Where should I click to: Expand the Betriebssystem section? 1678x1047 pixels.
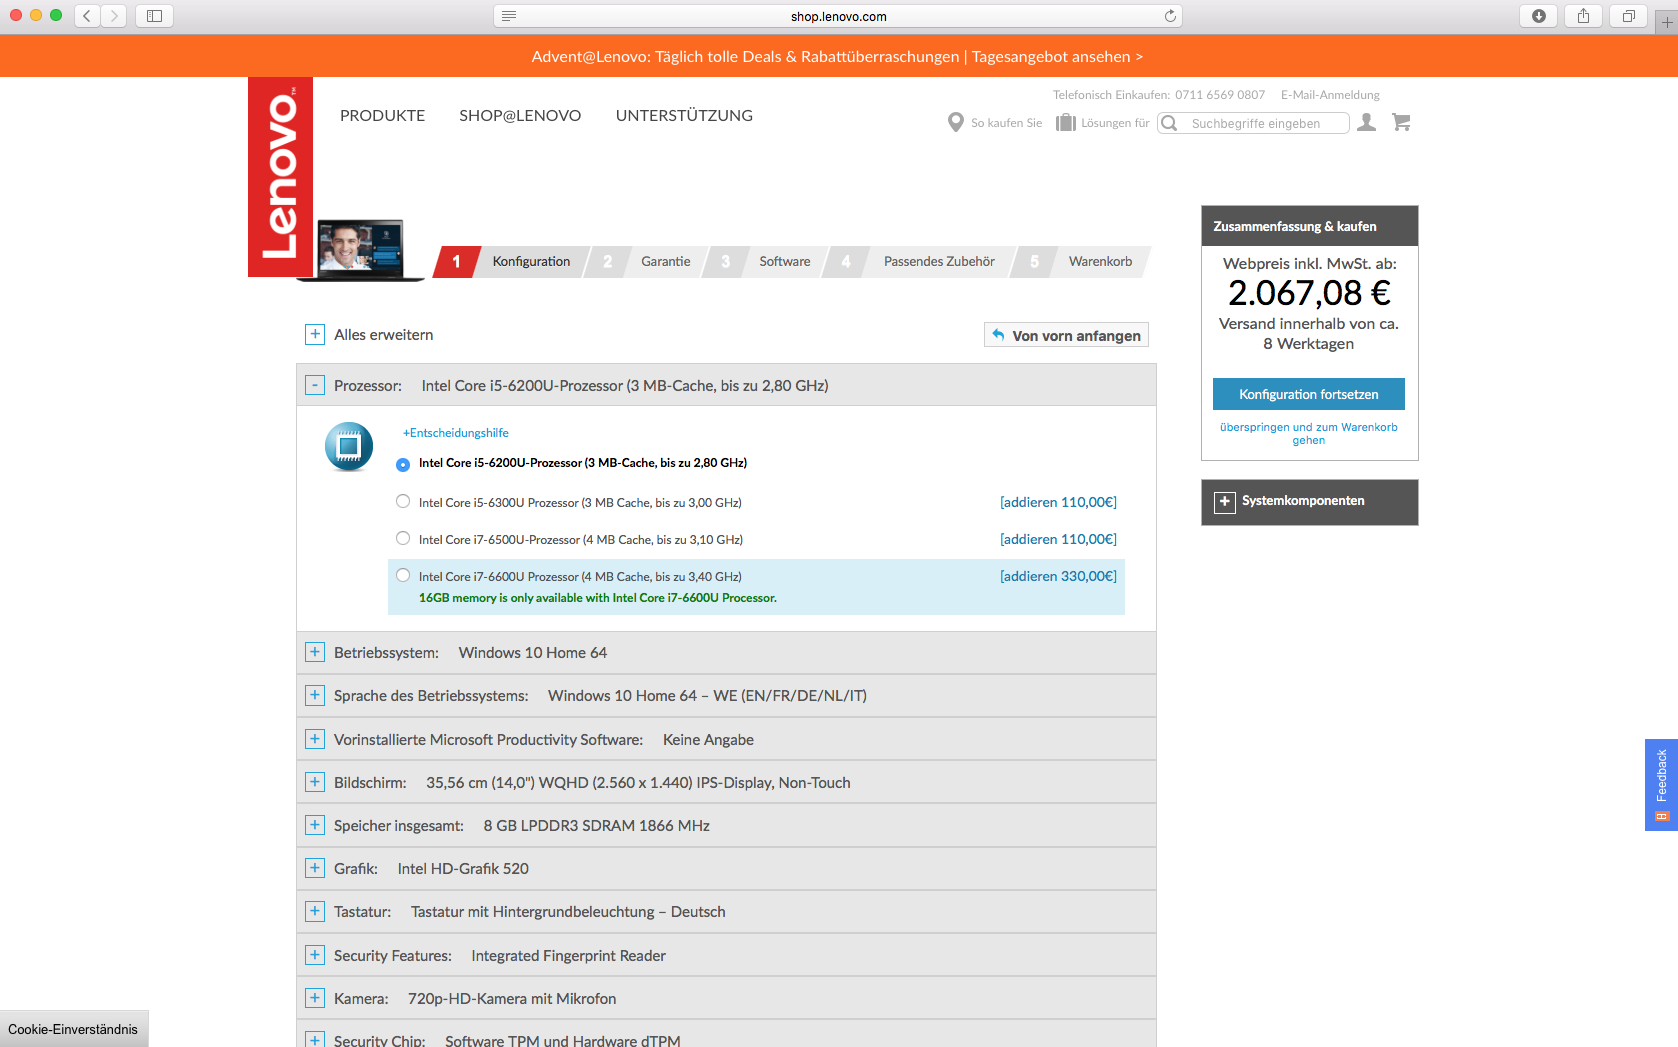coord(315,652)
